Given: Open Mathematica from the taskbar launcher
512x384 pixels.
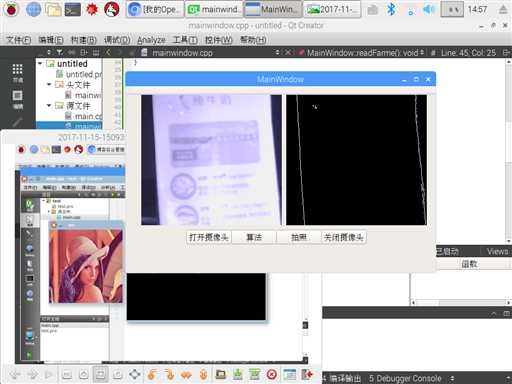Looking at the screenshot, I should [x=92, y=10].
